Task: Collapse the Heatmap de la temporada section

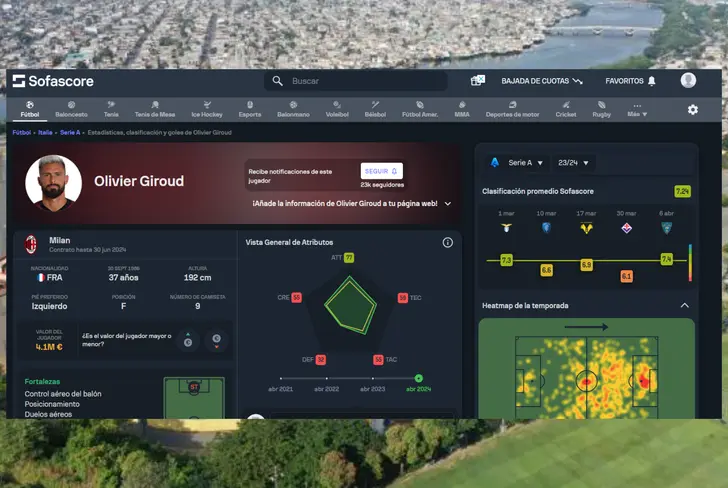Action: 684,306
